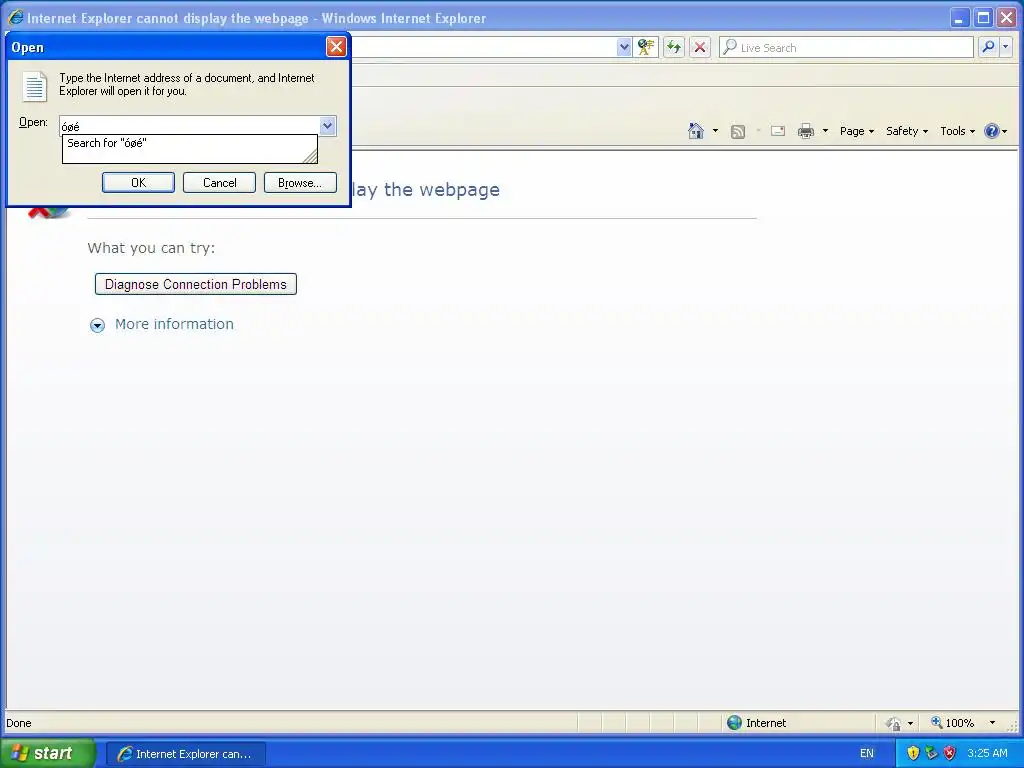The image size is (1024, 768).
Task: Click the Internet Explorer taskbar button
Action: (x=185, y=754)
